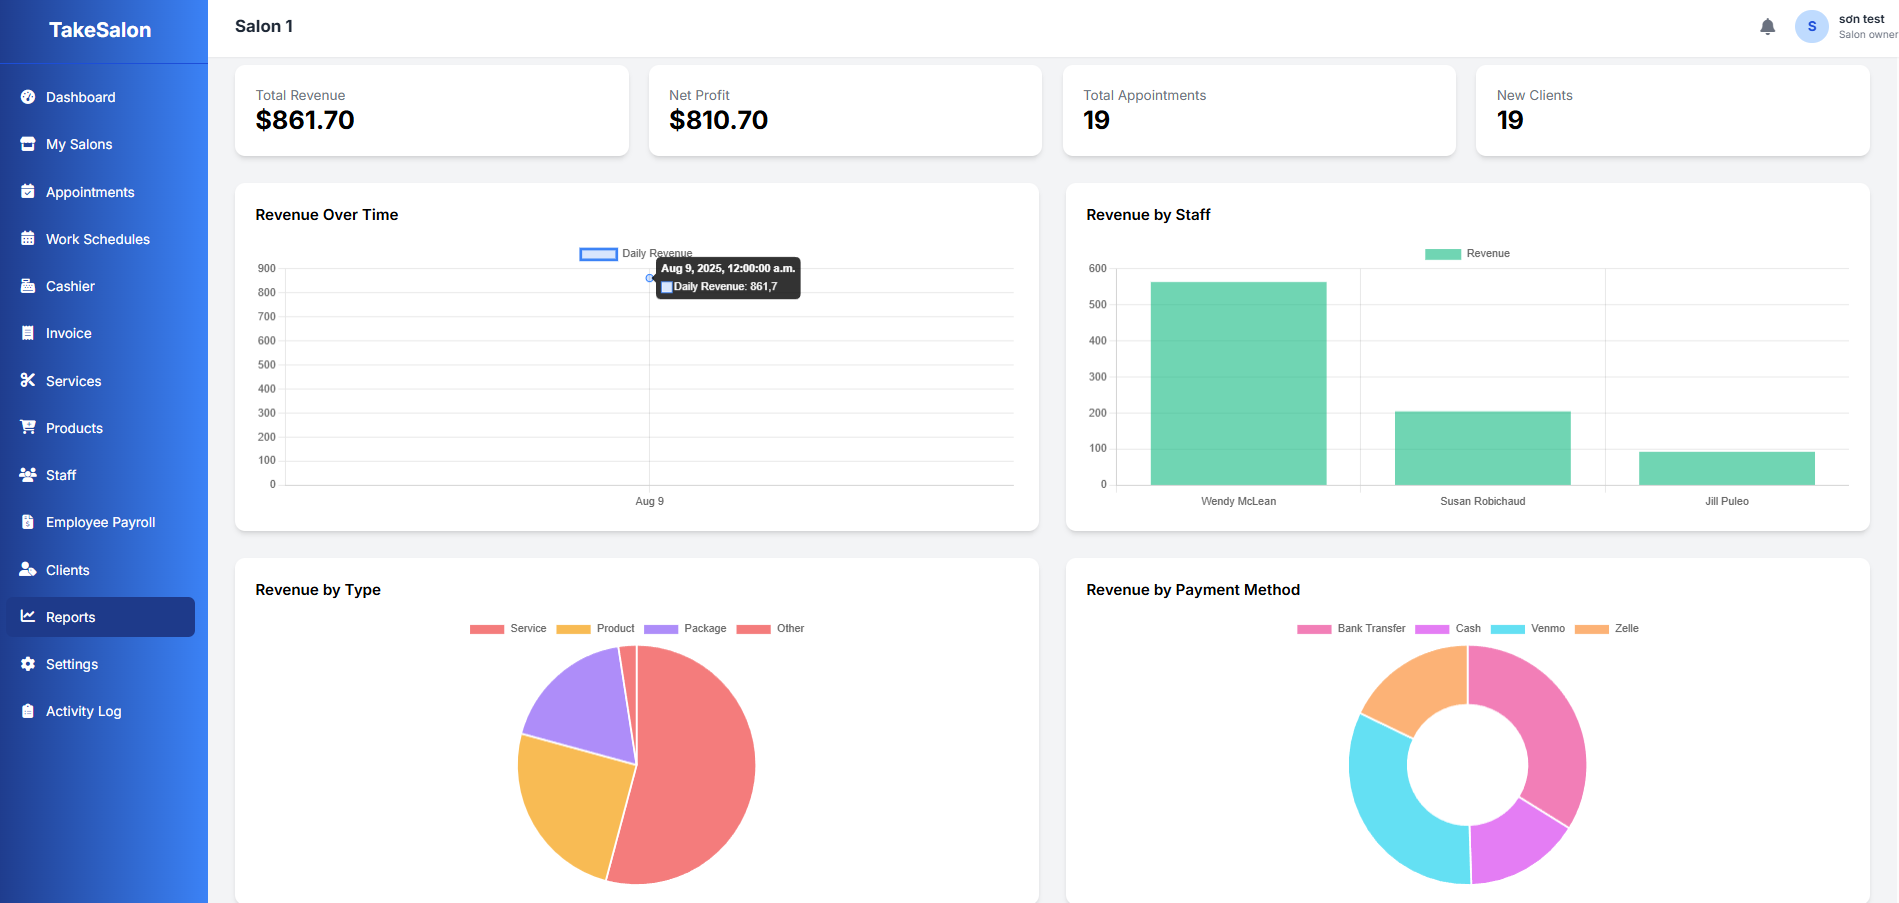Switch to the Reports section
The width and height of the screenshot is (1899, 903).
pyautogui.click(x=71, y=617)
